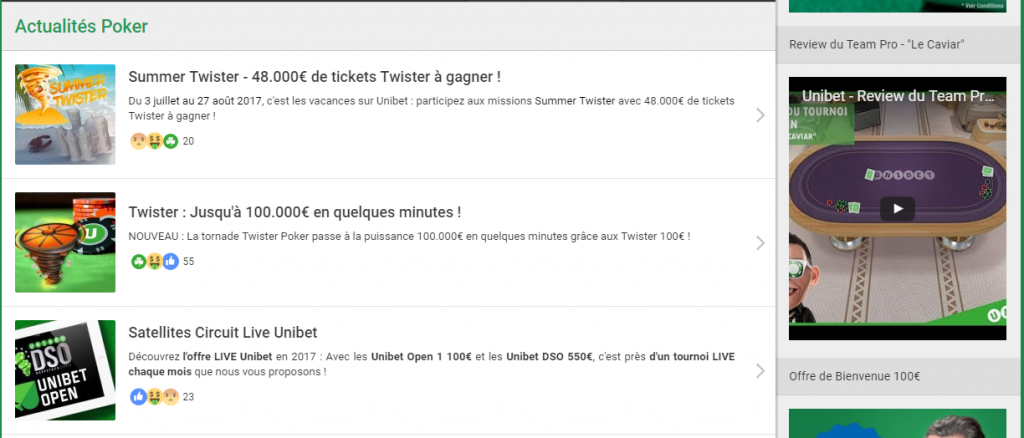Open Satellites Circuit Live Unibet chevron
The height and width of the screenshot is (438, 1024).
tap(760, 371)
